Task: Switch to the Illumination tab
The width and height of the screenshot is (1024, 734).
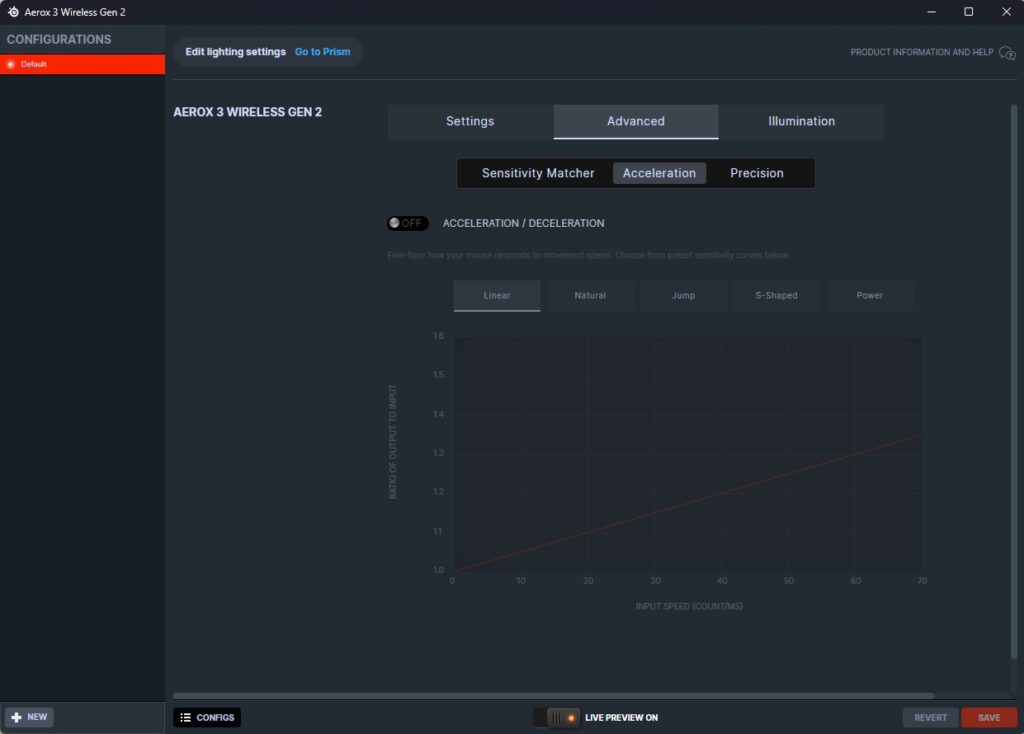Action: click(801, 121)
